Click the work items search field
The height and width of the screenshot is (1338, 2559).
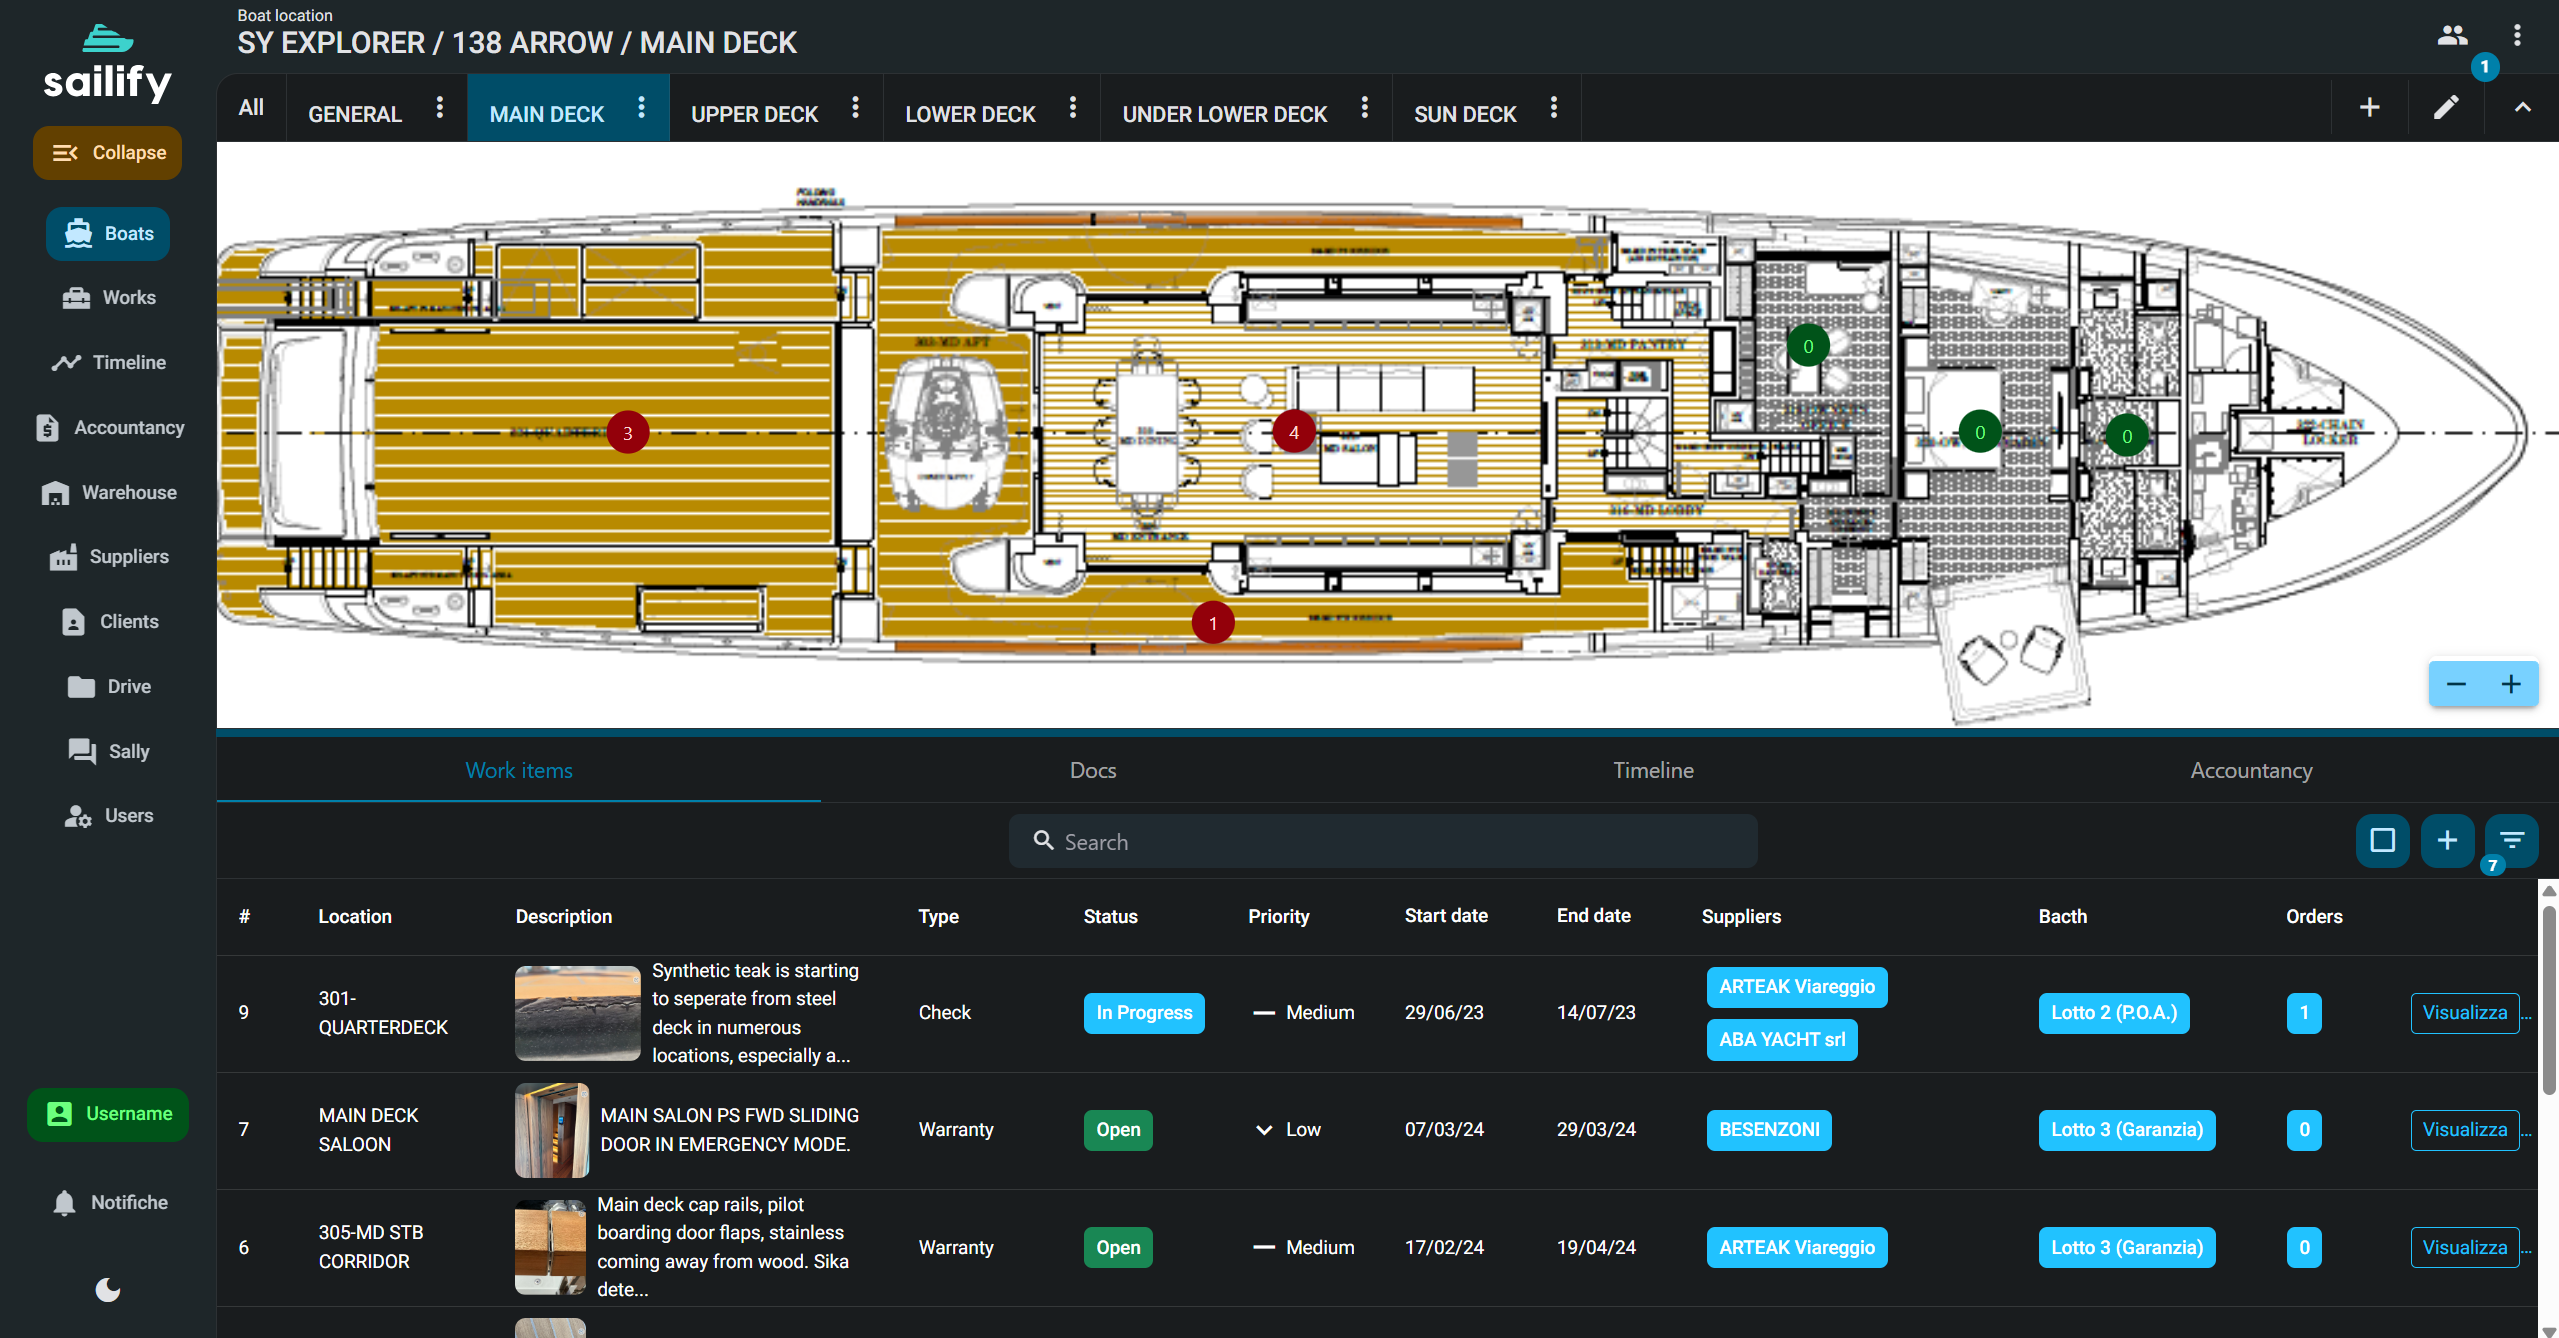pyautogui.click(x=1382, y=841)
